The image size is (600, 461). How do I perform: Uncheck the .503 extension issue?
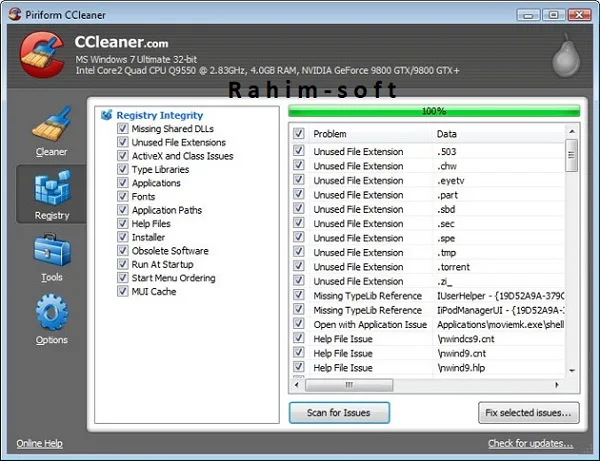click(x=298, y=151)
